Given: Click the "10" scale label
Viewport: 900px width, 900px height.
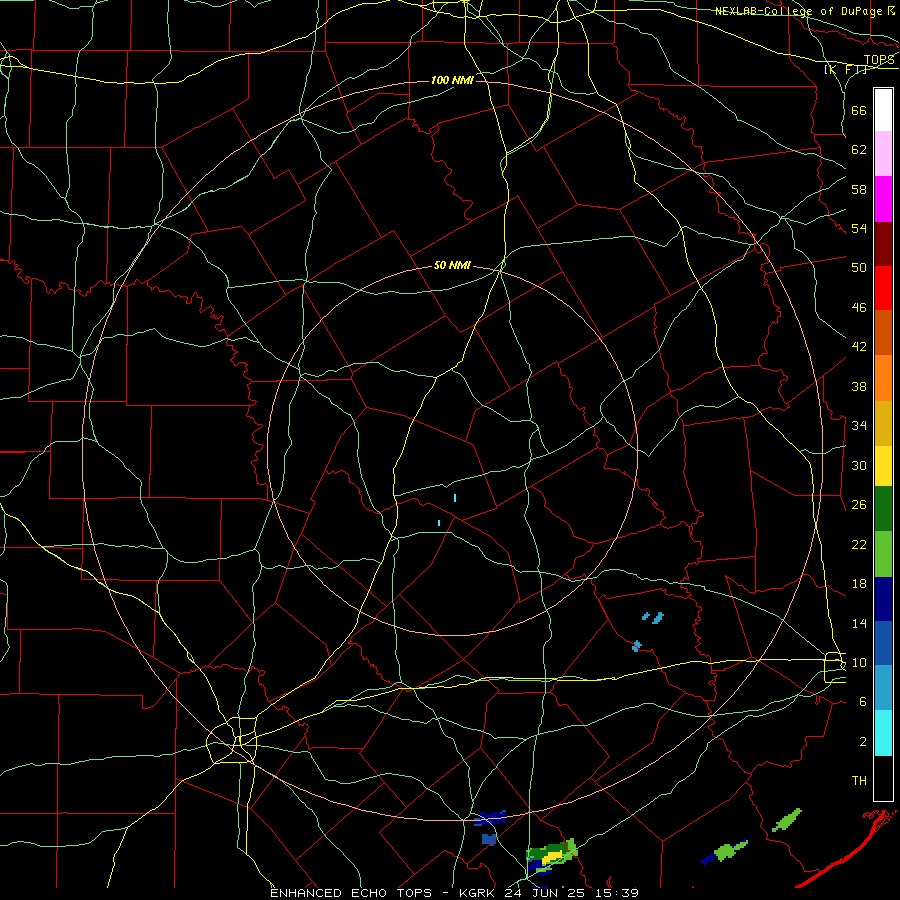Looking at the screenshot, I should click(x=859, y=662).
